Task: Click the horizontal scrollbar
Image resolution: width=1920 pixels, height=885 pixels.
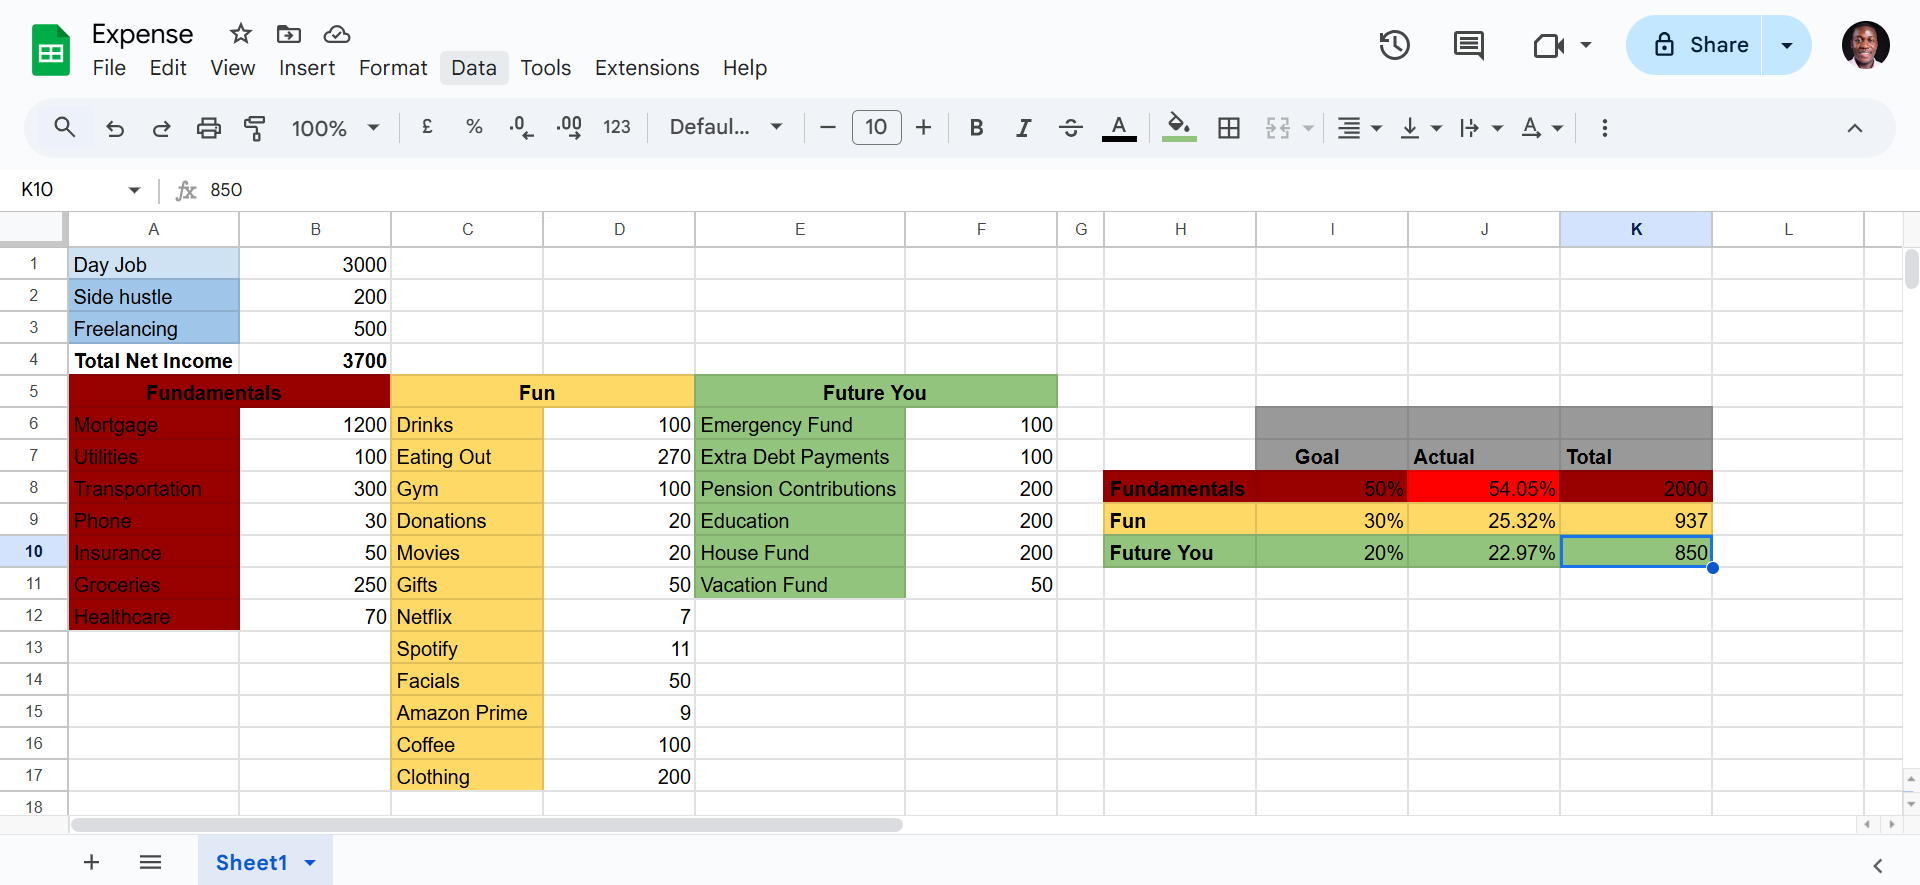Action: 487,825
